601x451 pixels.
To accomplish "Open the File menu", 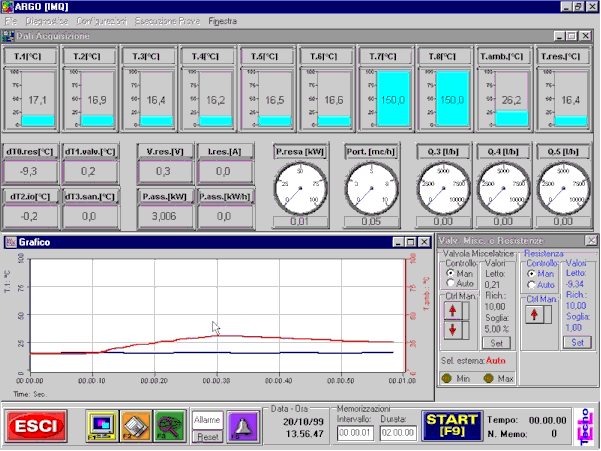I will pyautogui.click(x=11, y=21).
